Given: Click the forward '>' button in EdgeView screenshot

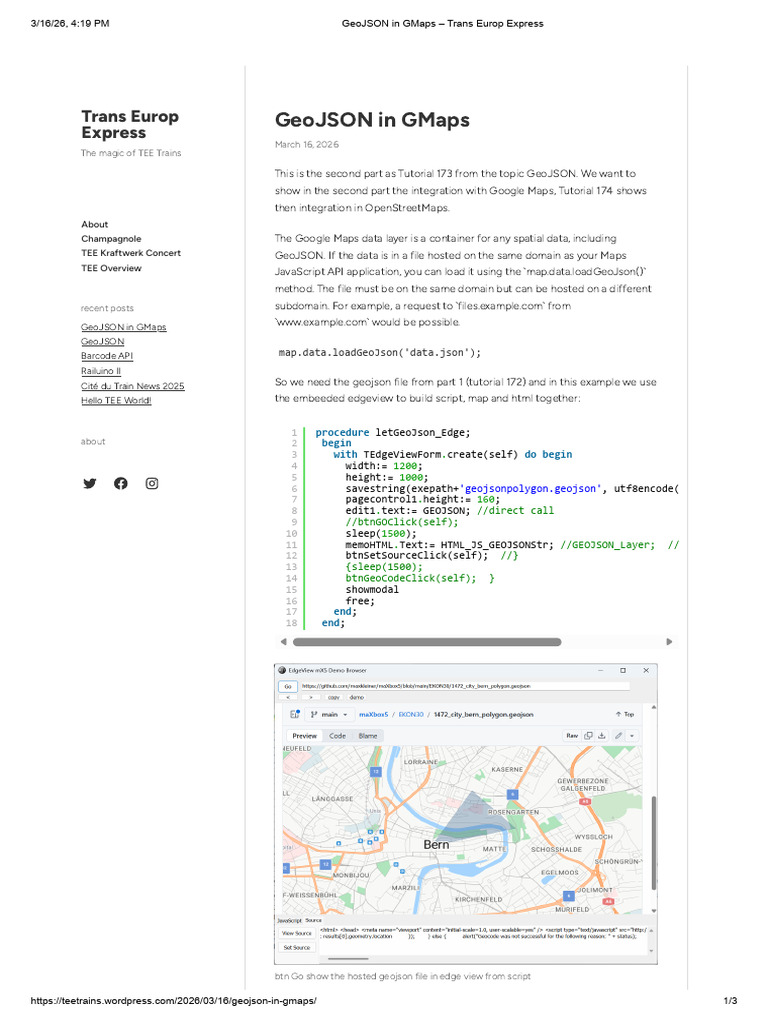Looking at the screenshot, I should tap(311, 697).
